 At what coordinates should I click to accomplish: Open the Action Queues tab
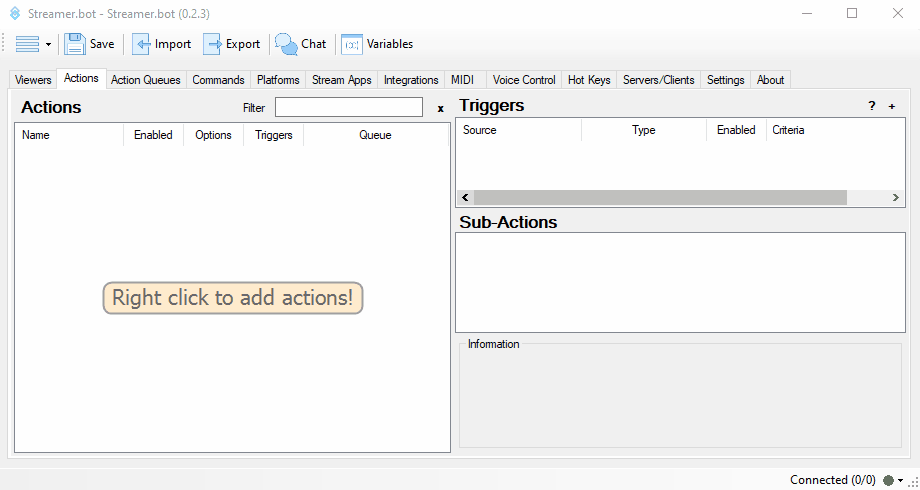[x=146, y=80]
